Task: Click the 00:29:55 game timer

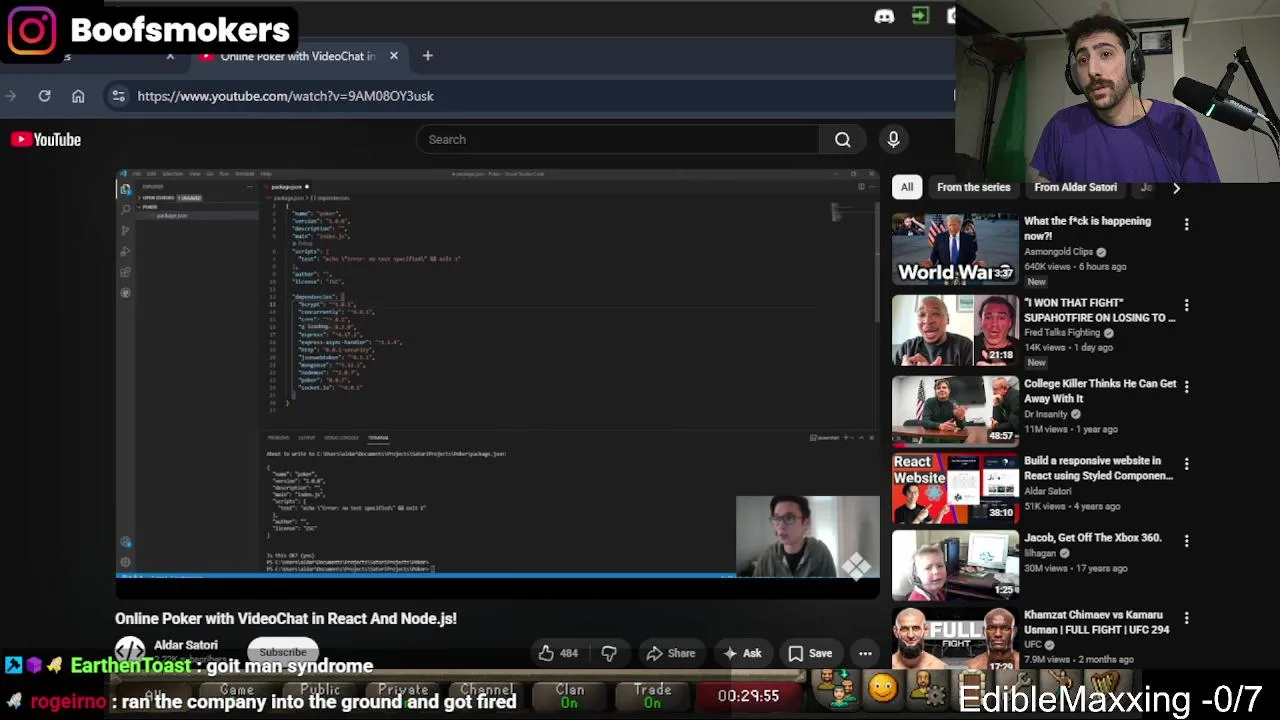Action: tap(748, 696)
